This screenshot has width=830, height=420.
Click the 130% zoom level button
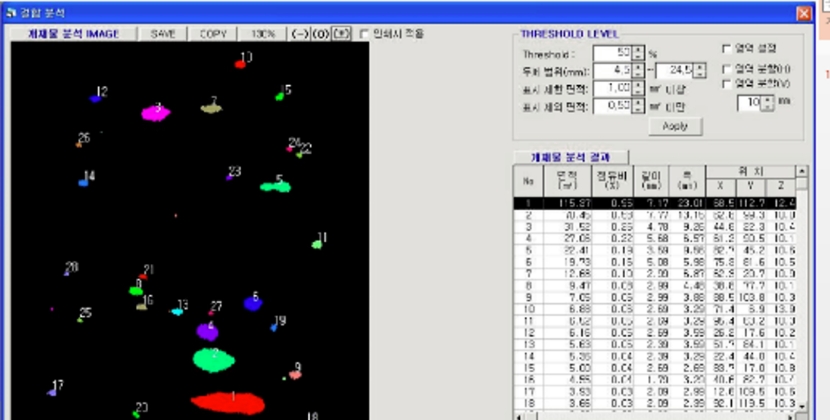coord(263,33)
